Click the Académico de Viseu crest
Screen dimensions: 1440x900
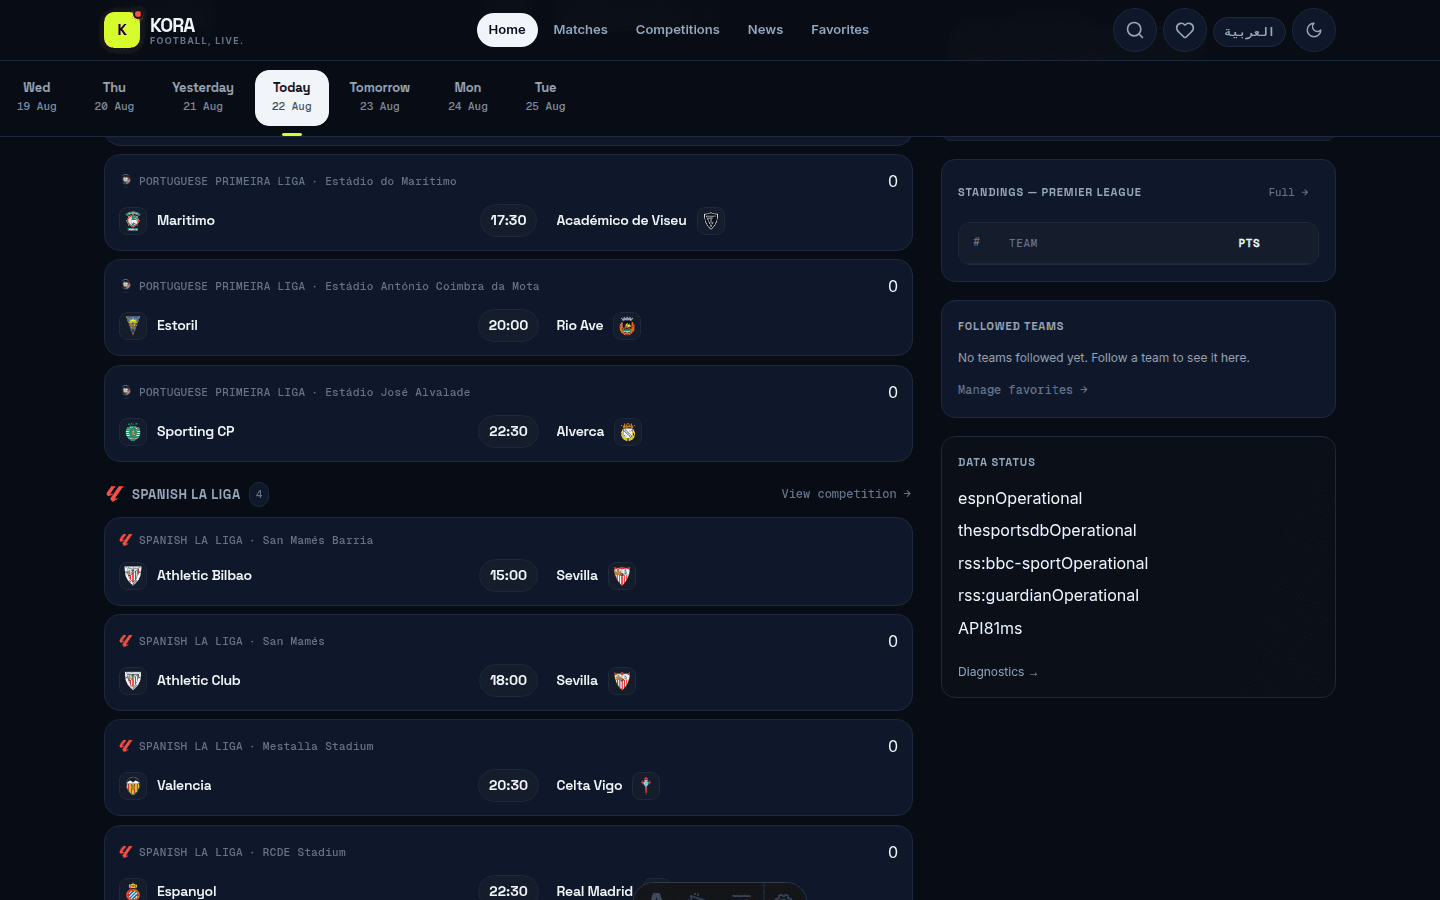[x=711, y=221]
